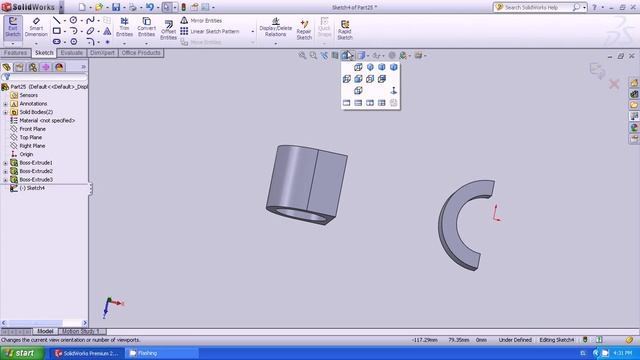
Task: Click FeatureManager horizontal scrollbar
Action: pyautogui.click(x=44, y=323)
